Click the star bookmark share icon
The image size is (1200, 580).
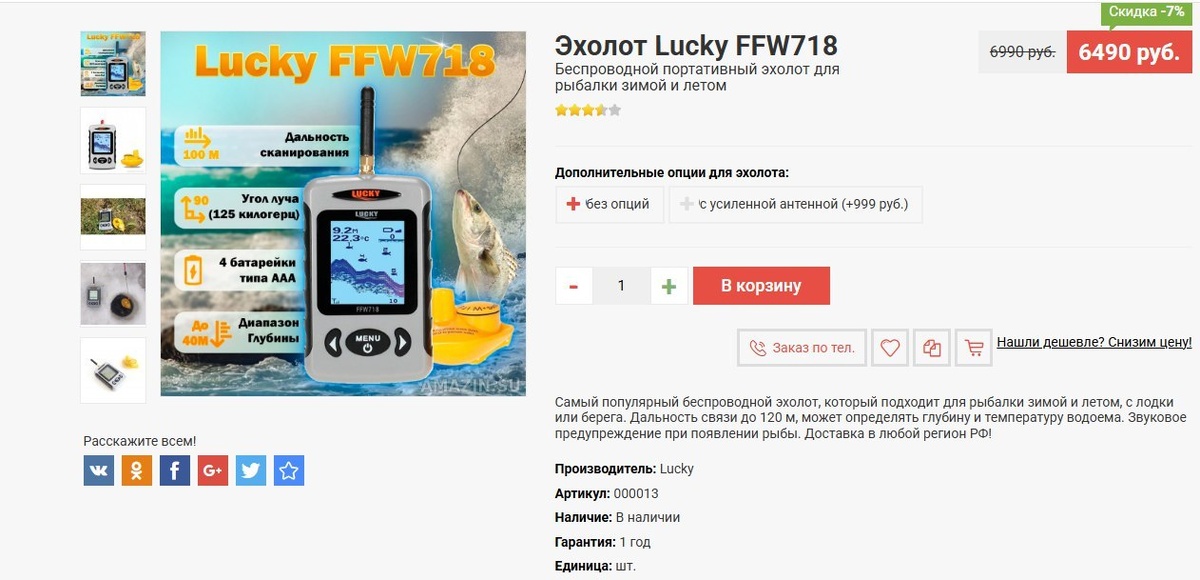[x=289, y=470]
